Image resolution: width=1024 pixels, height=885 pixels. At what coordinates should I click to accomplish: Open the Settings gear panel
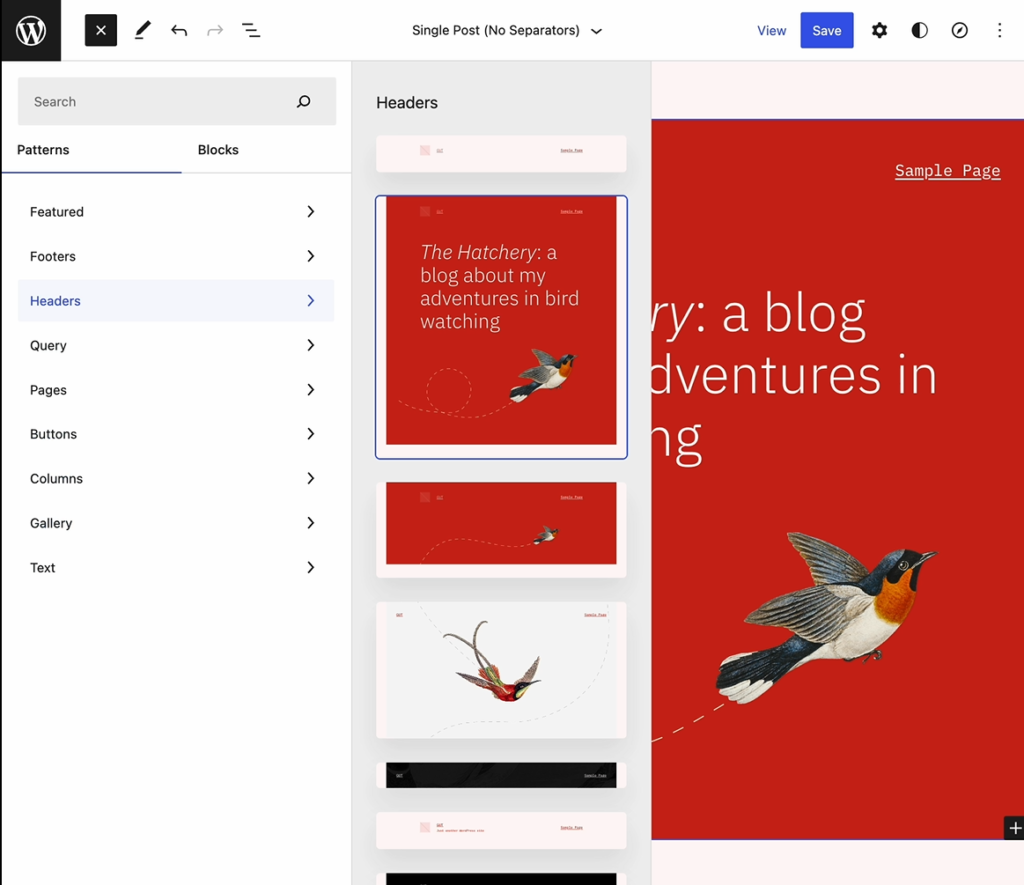coord(879,31)
